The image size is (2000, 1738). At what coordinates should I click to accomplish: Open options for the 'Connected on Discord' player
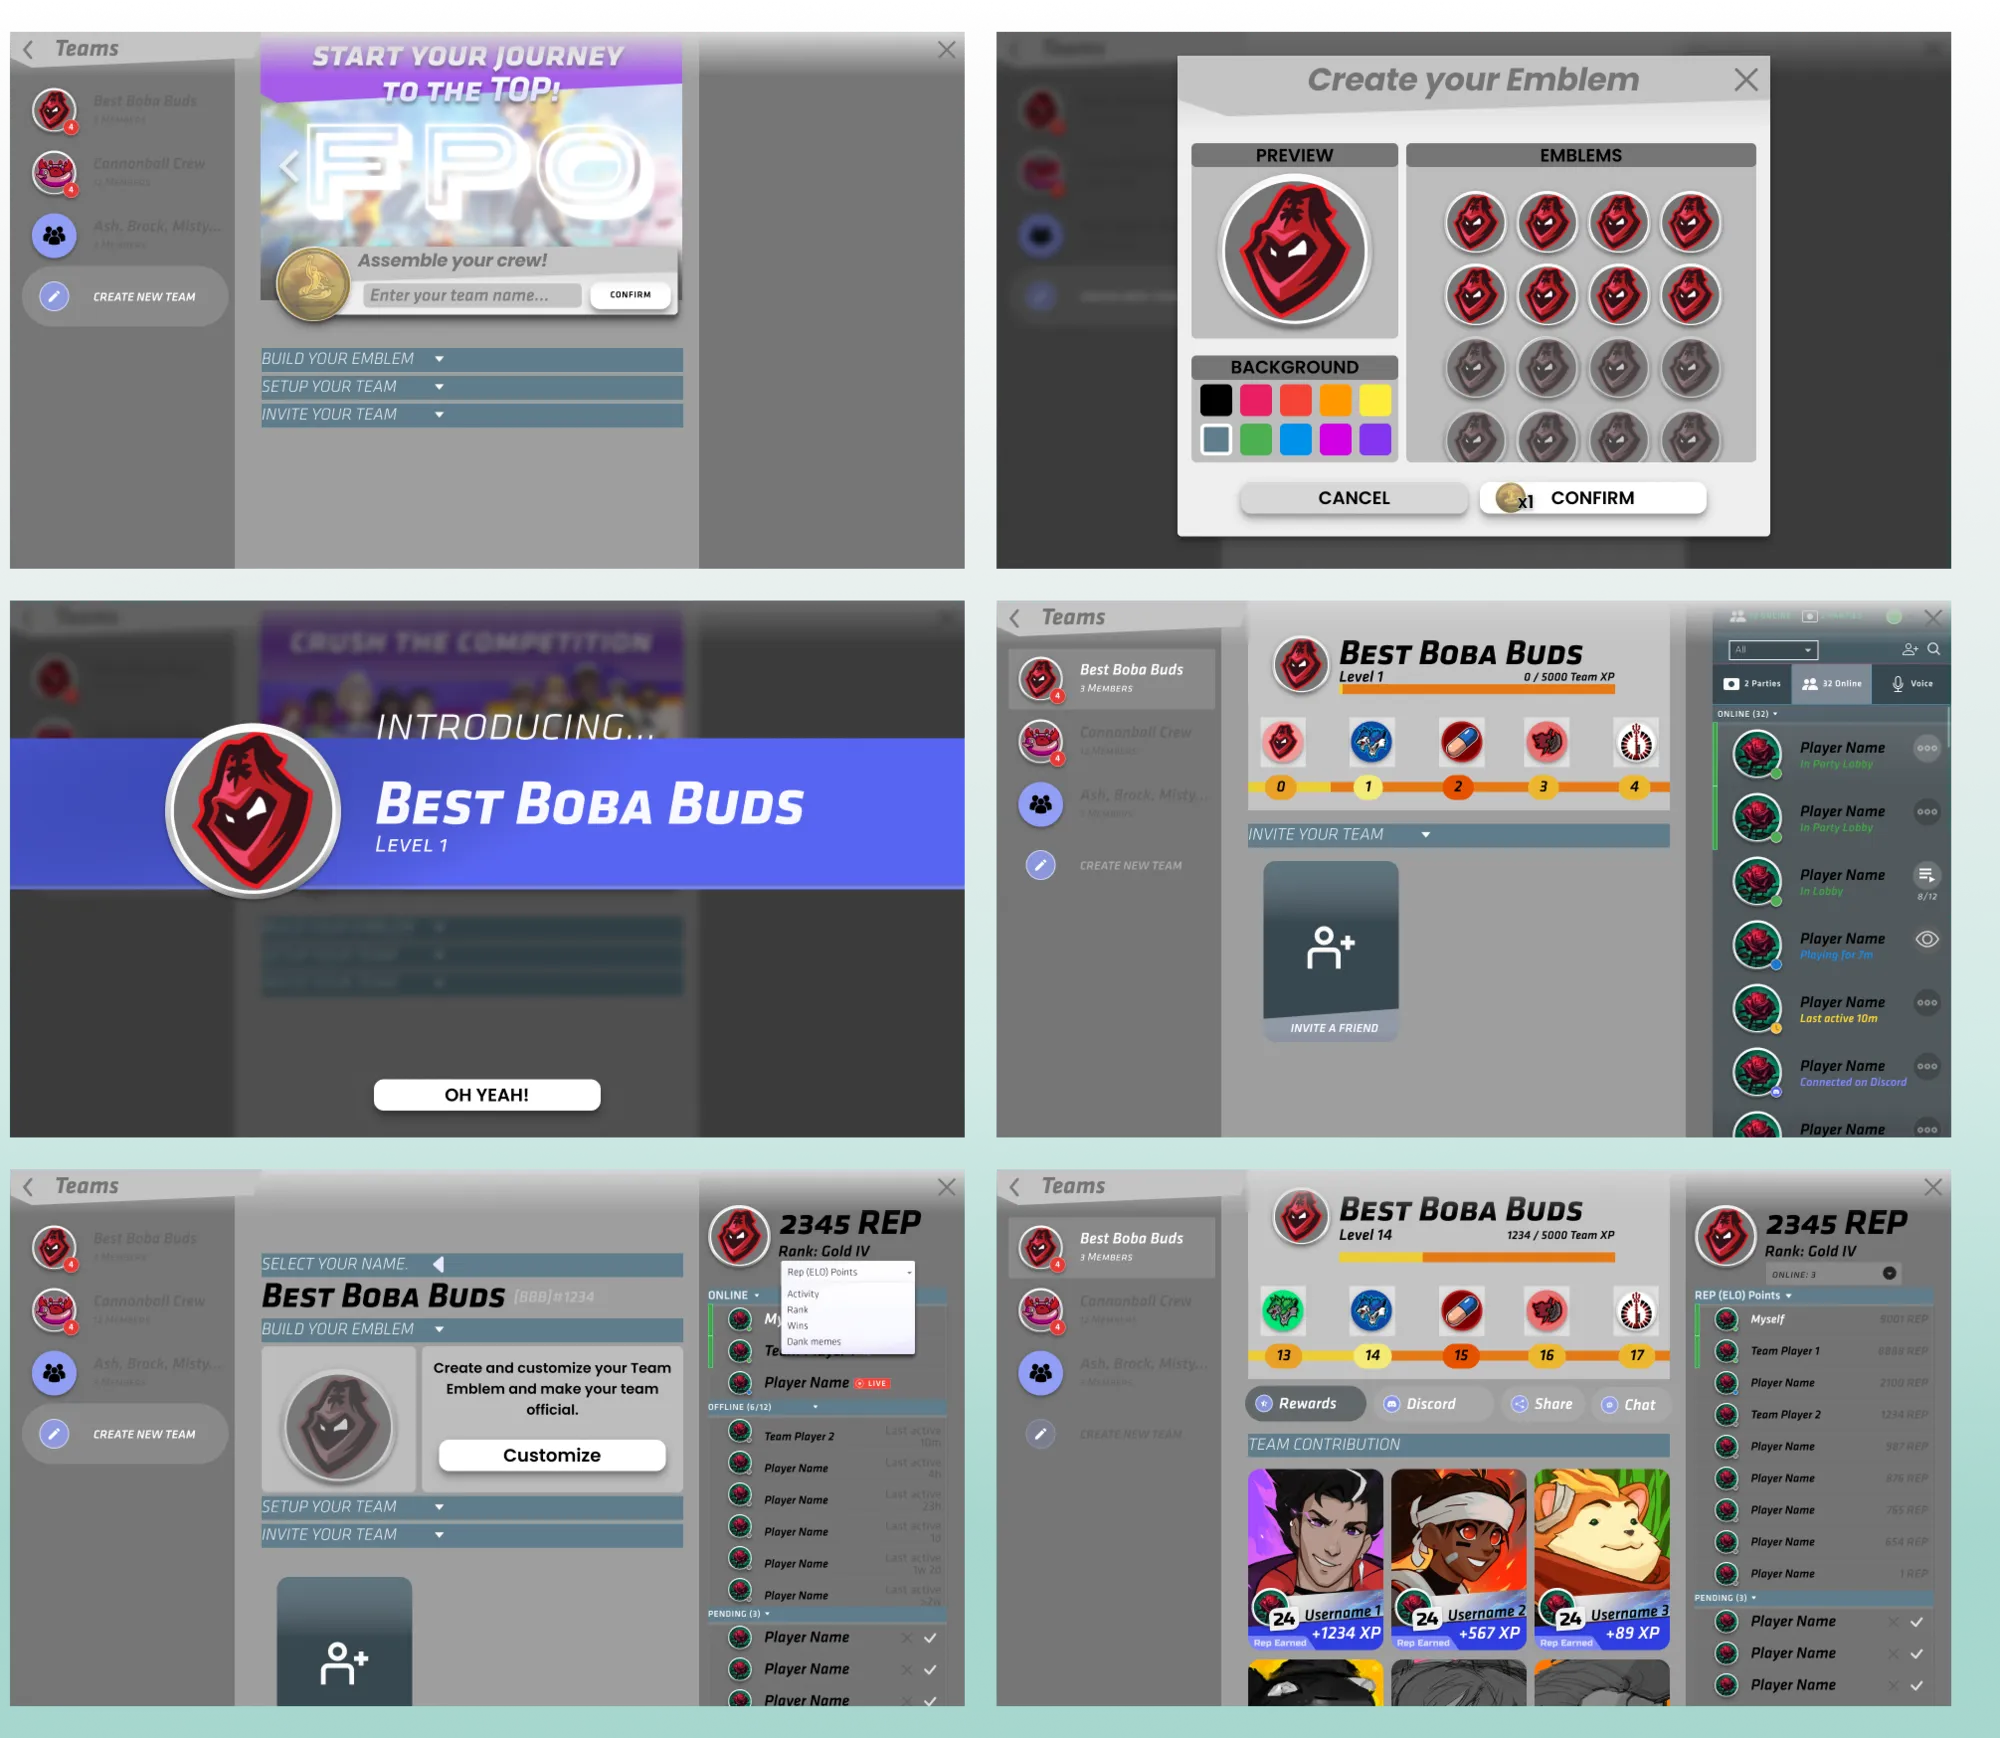pyautogui.click(x=1927, y=1066)
